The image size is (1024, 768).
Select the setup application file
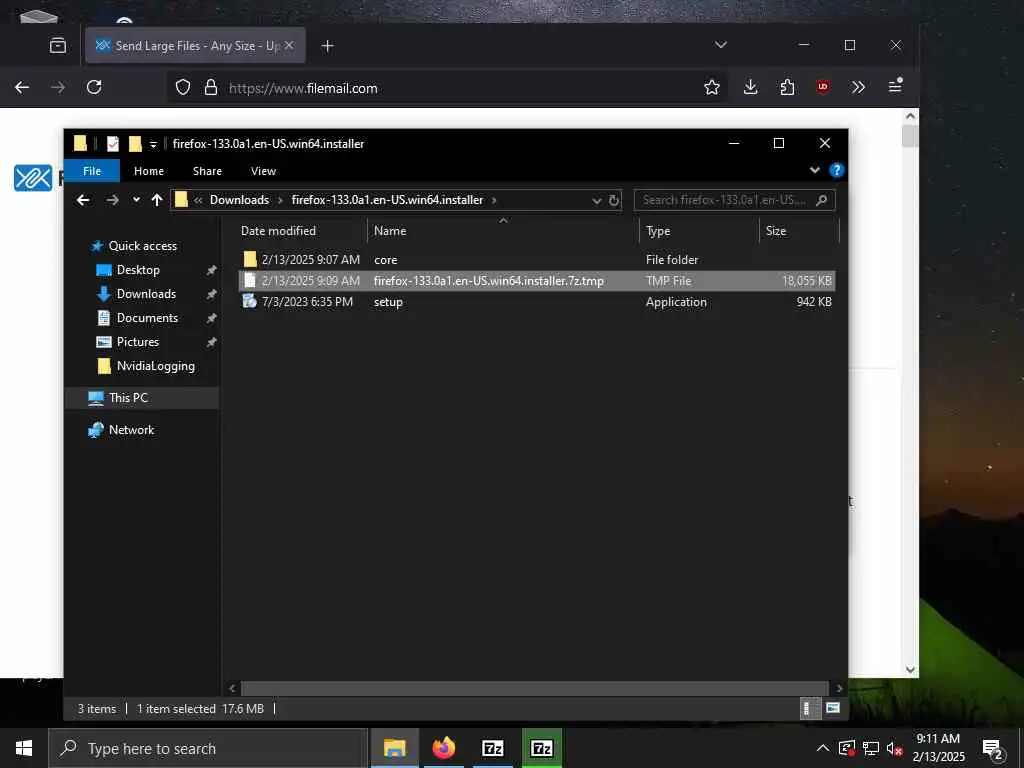point(537,302)
